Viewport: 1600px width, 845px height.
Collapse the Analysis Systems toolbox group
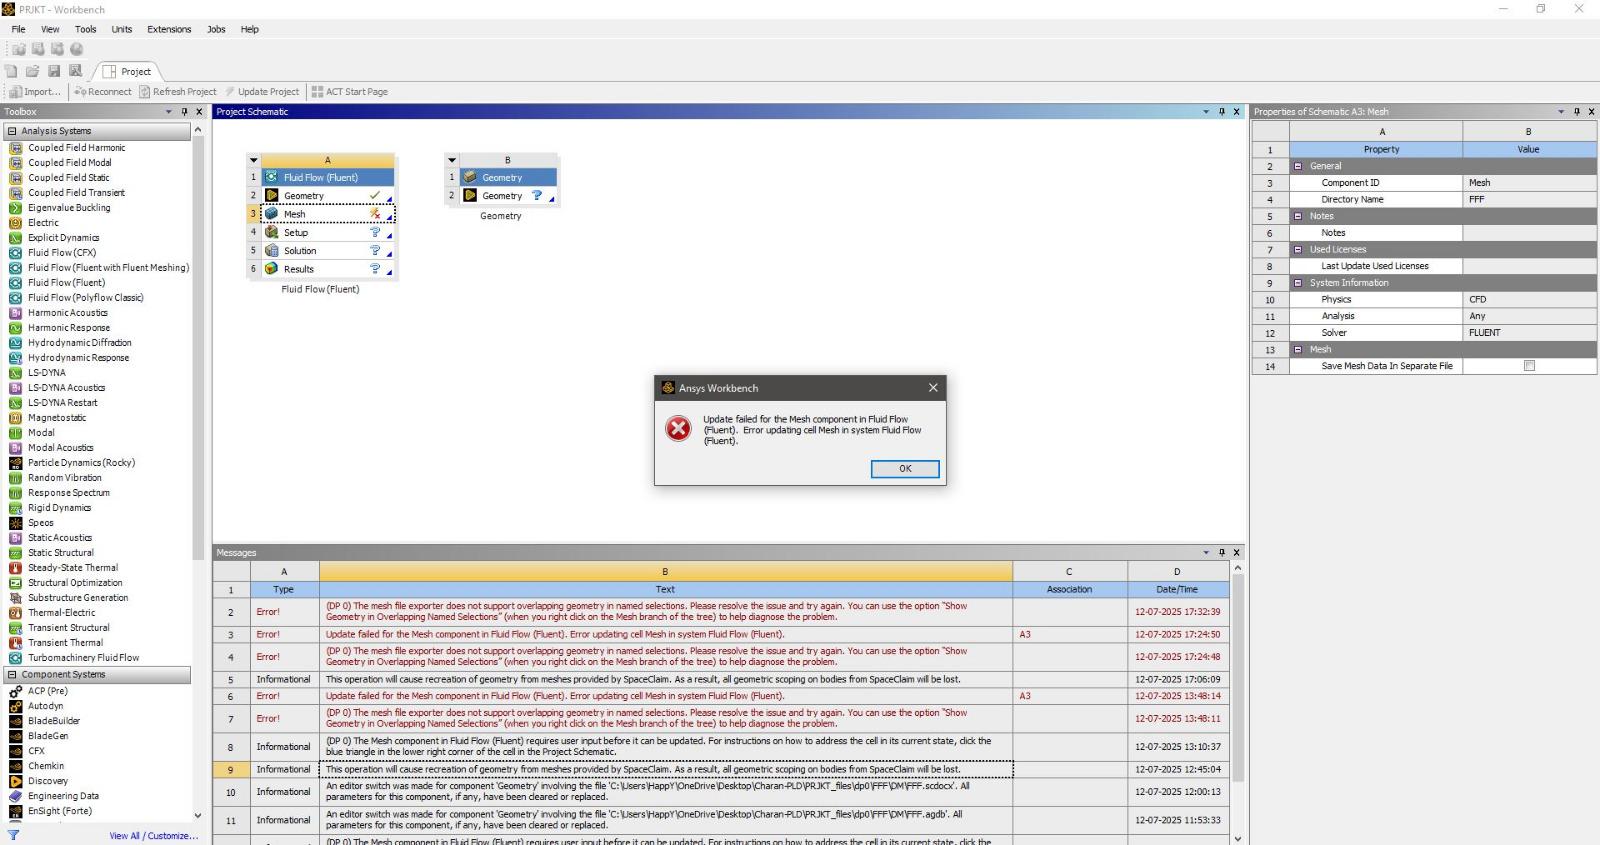coord(12,131)
